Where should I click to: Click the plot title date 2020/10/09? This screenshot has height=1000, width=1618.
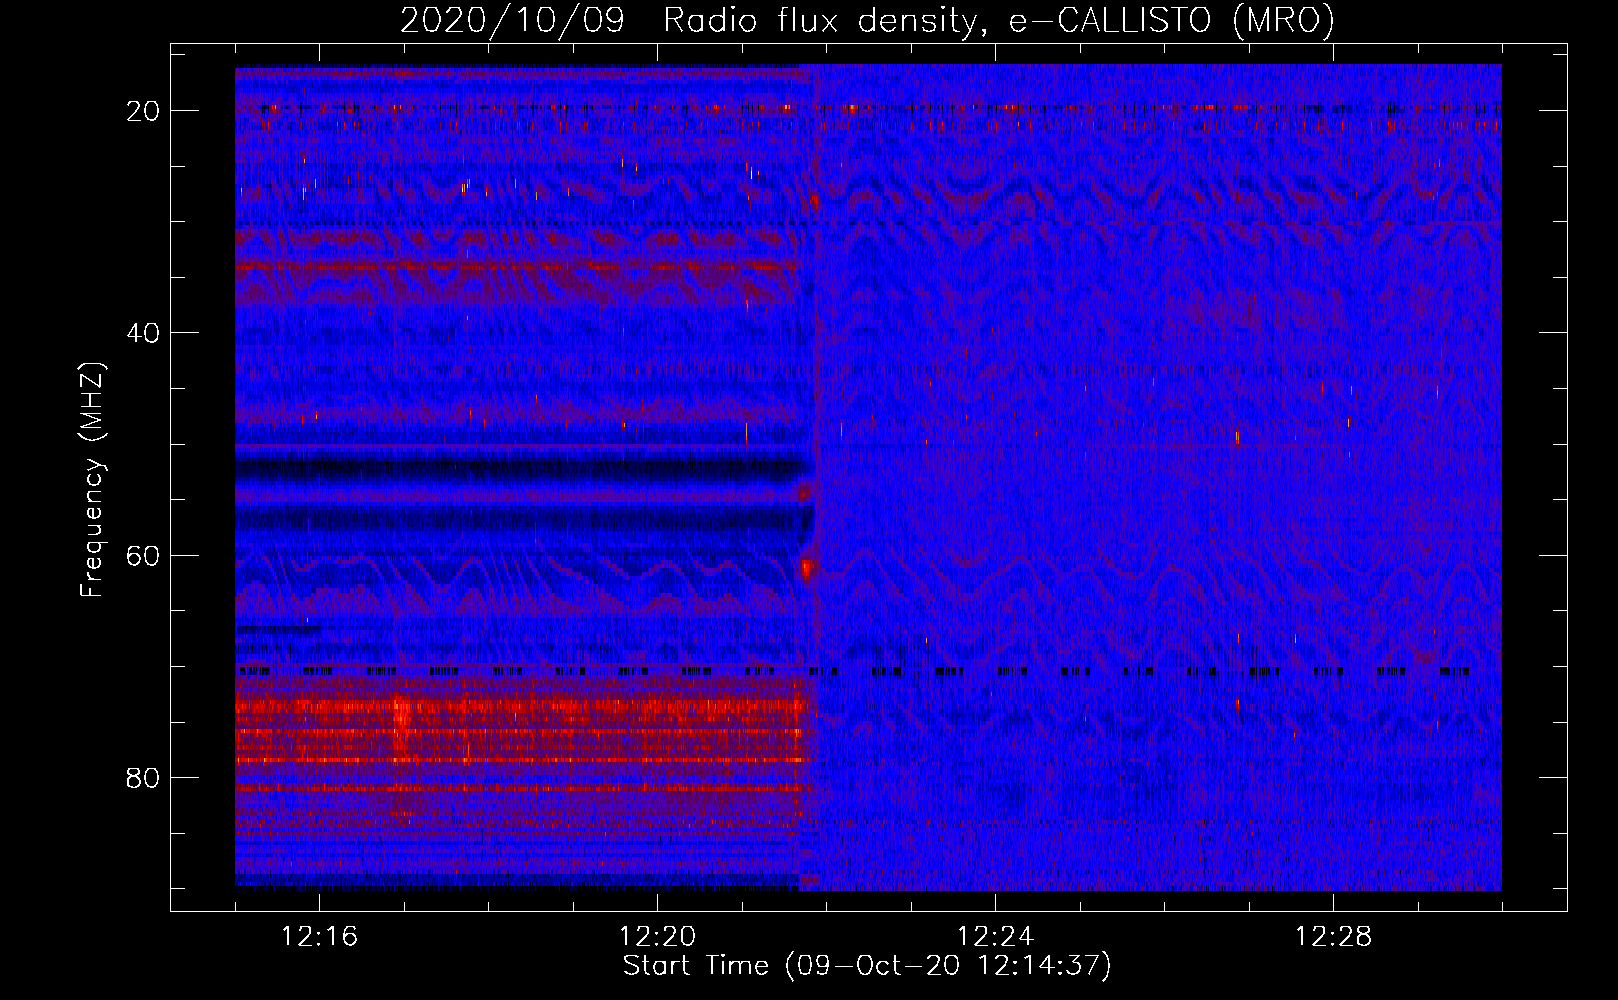[512, 20]
